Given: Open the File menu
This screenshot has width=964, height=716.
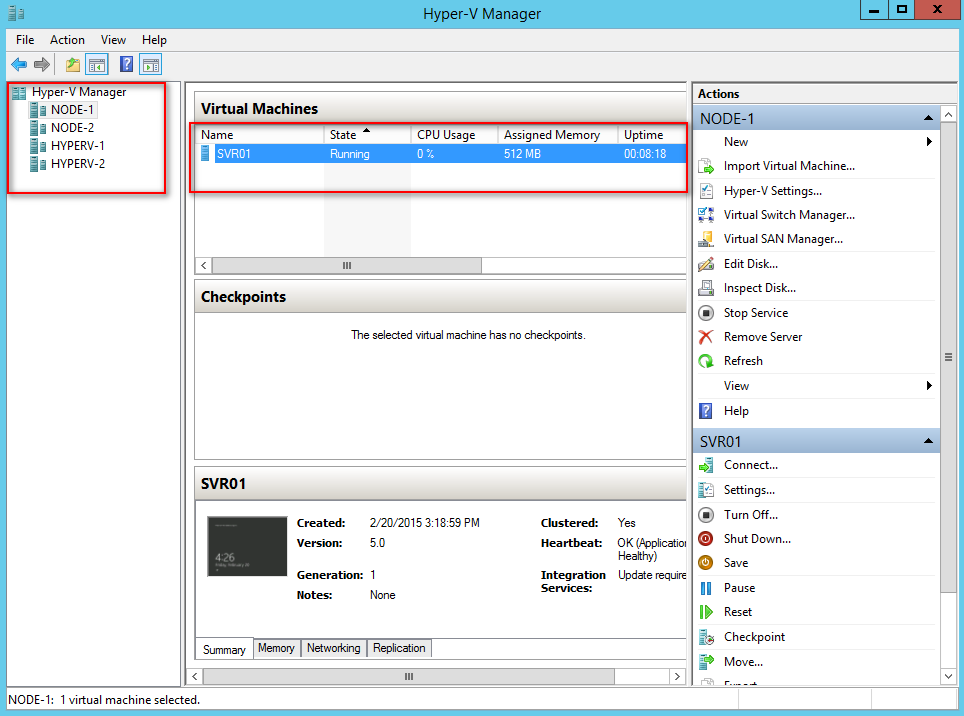Looking at the screenshot, I should (x=25, y=40).
